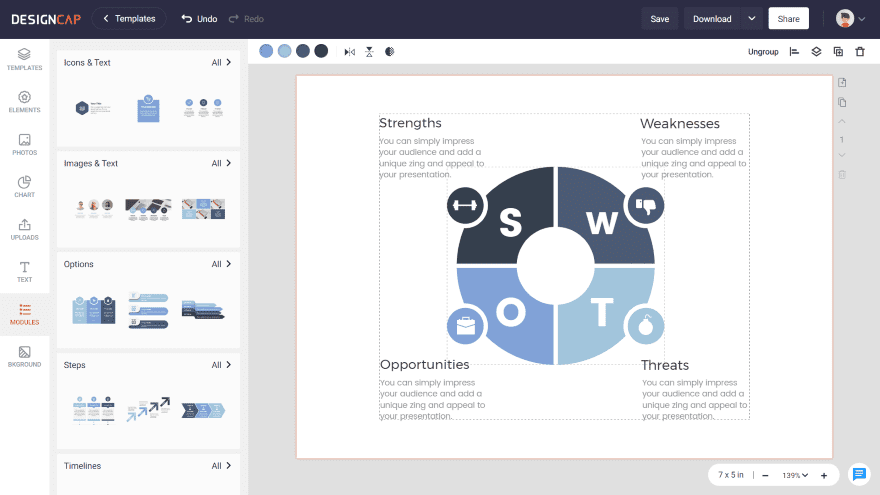Delete the selected element with trash icon

860,52
